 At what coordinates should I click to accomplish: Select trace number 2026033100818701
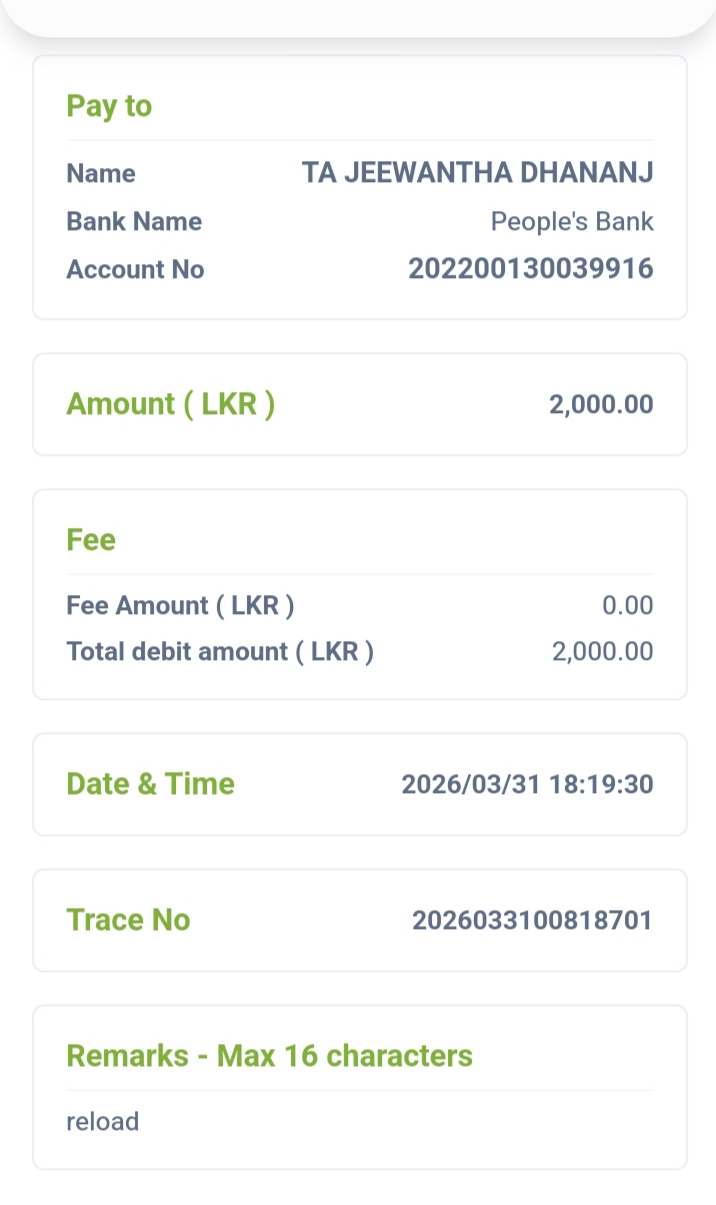[x=532, y=920]
